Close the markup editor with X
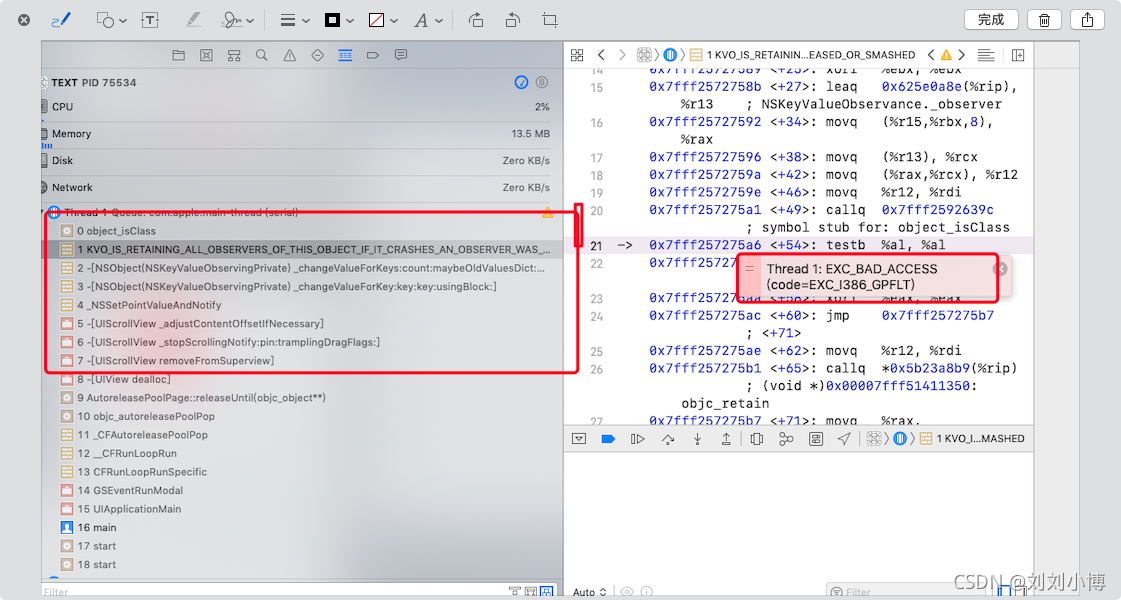This screenshot has height=600, width=1121. 24,20
